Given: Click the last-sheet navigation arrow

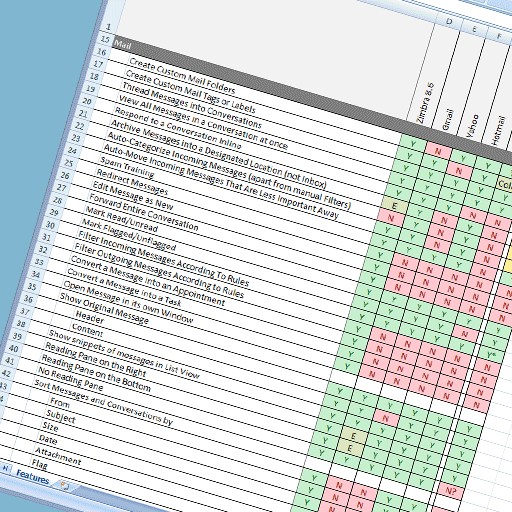Looking at the screenshot, I should coord(5,469).
